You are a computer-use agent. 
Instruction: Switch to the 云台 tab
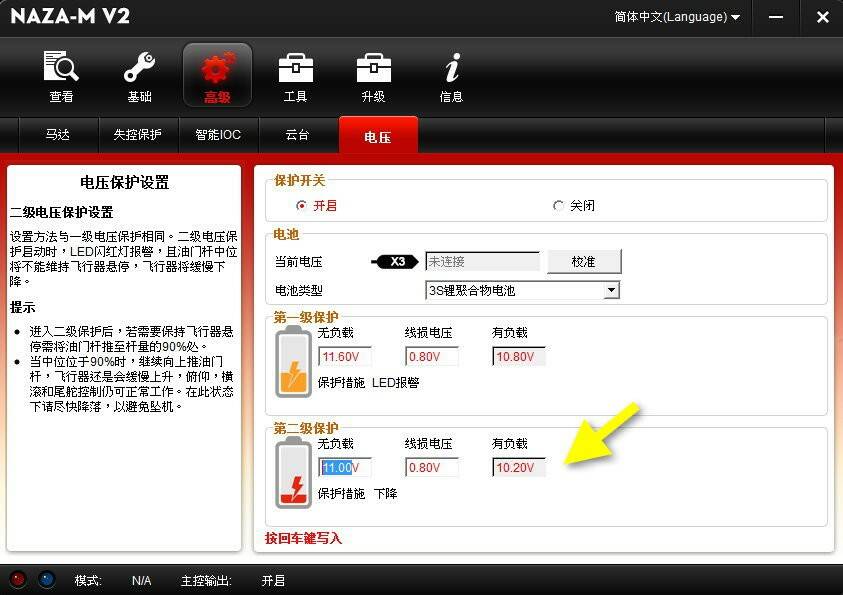[x=298, y=135]
